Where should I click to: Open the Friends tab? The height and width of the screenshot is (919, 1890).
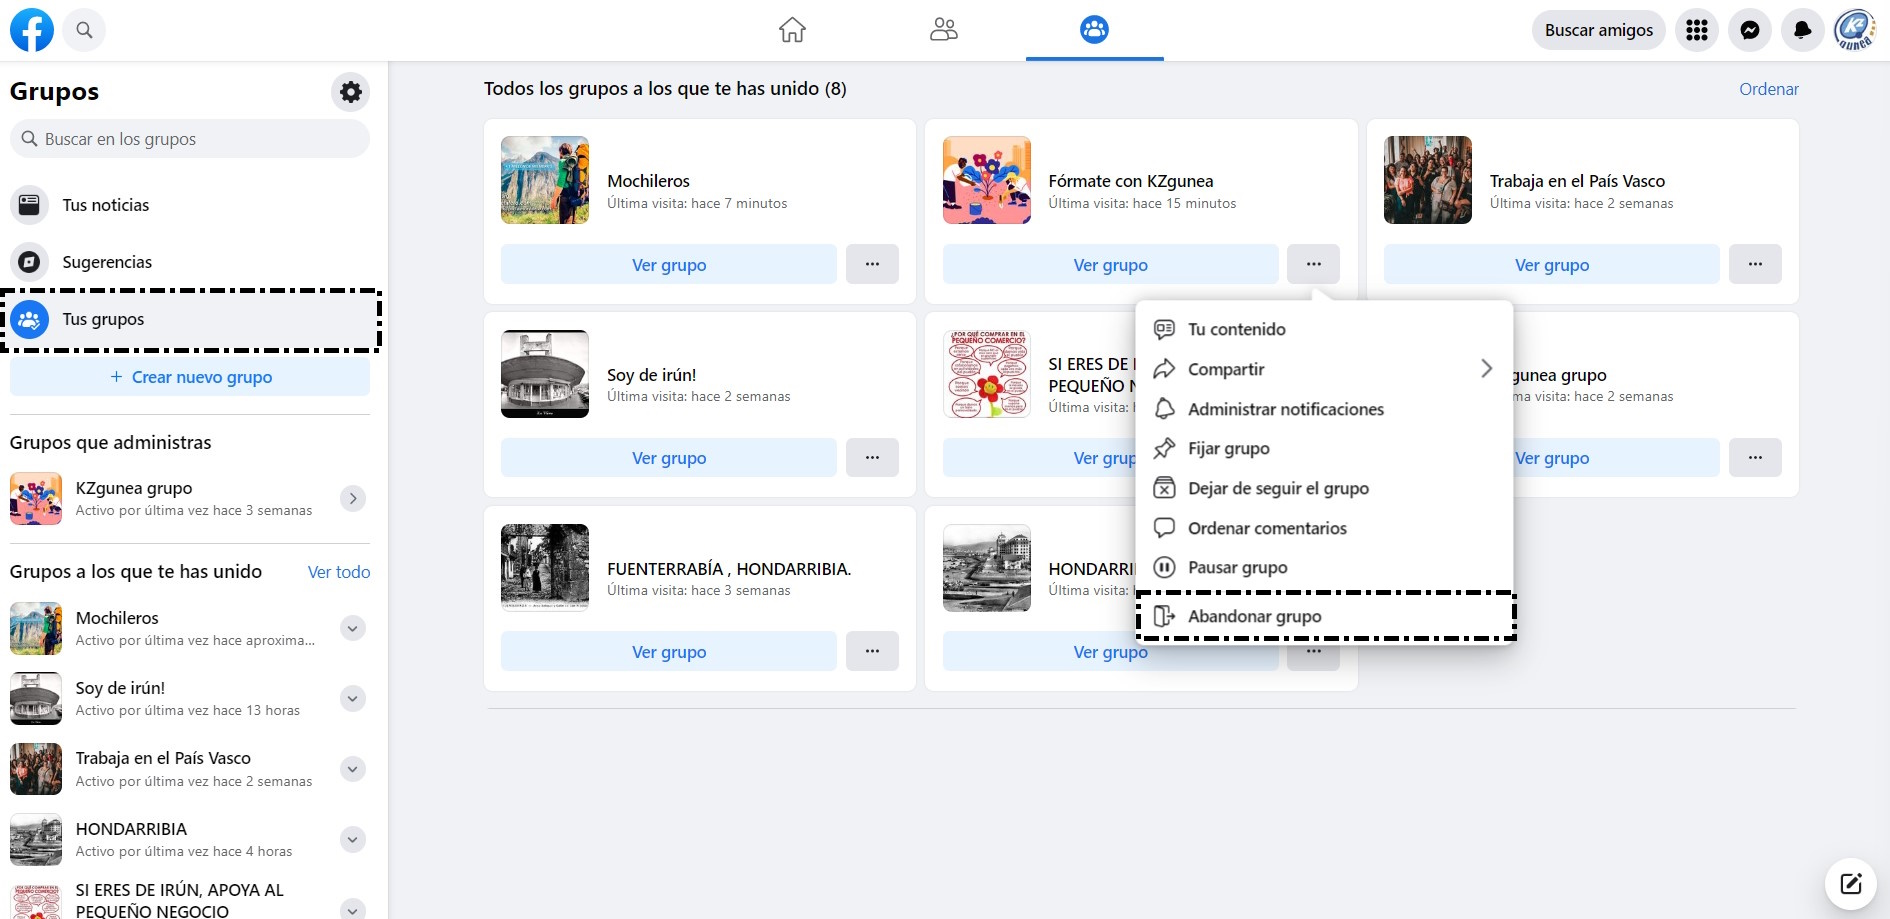point(943,30)
